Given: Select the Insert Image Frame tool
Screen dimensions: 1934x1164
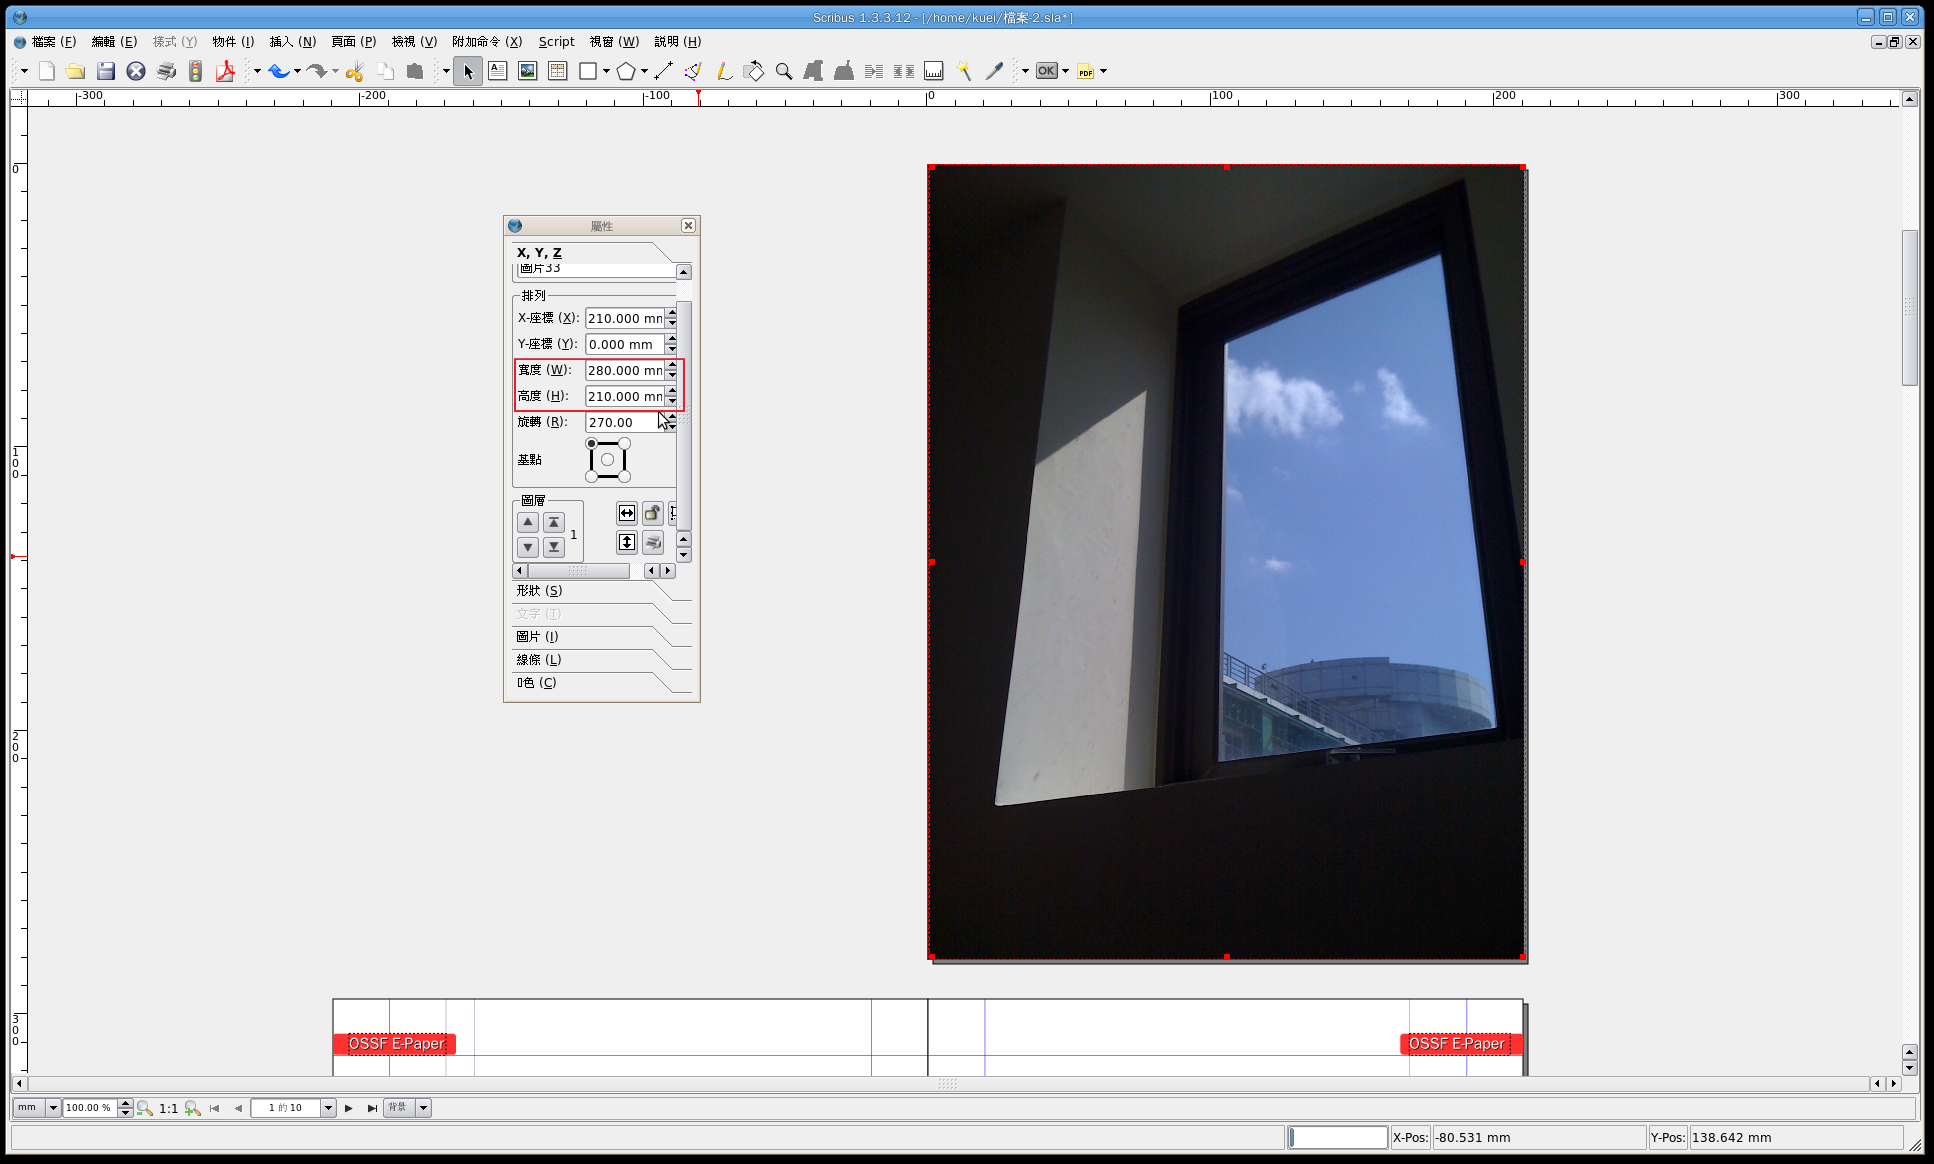Looking at the screenshot, I should coord(527,71).
